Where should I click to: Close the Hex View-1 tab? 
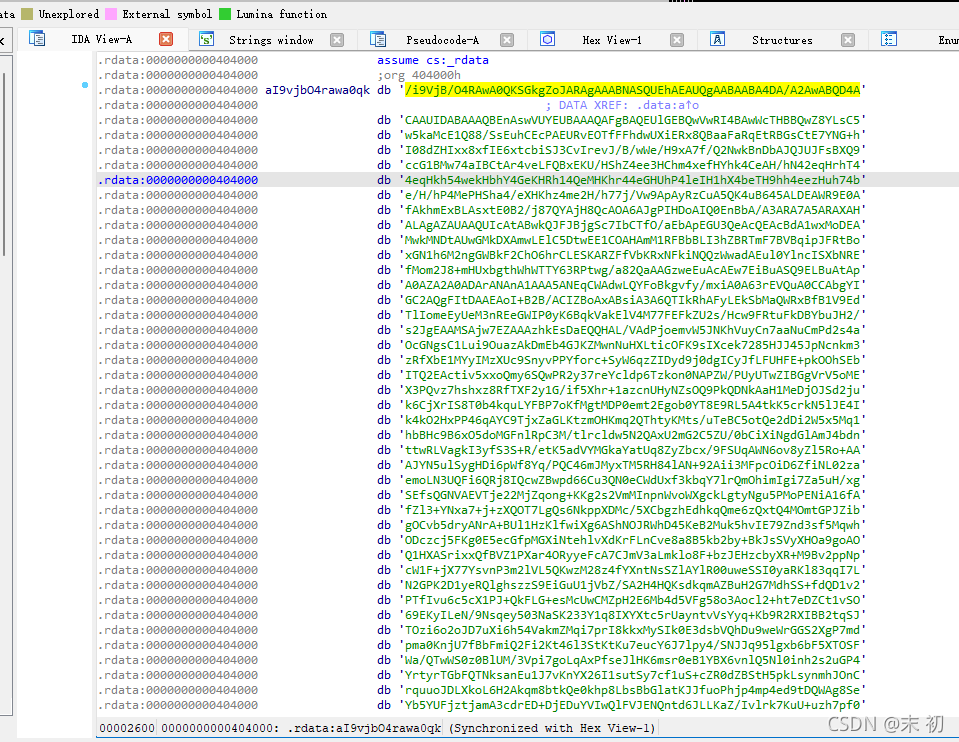pos(678,40)
